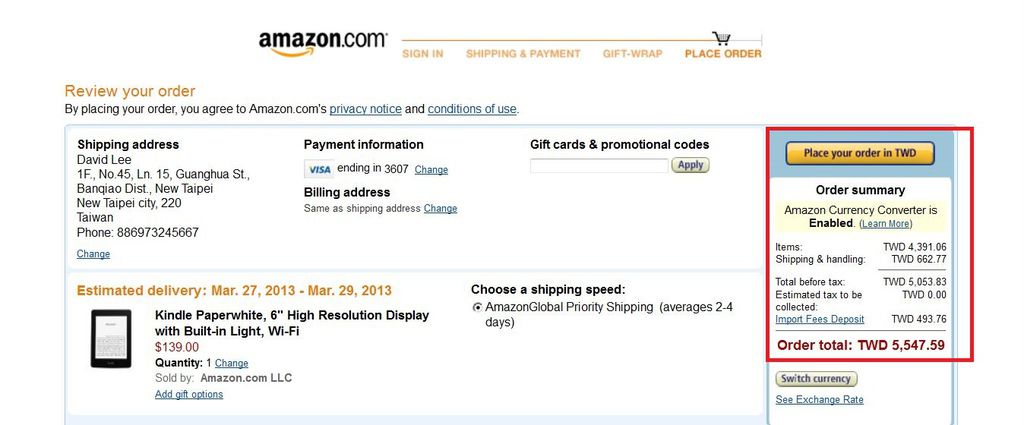Screen dimensions: 1024x425
Task: Select the PLACE ORDER step
Action: 723,54
